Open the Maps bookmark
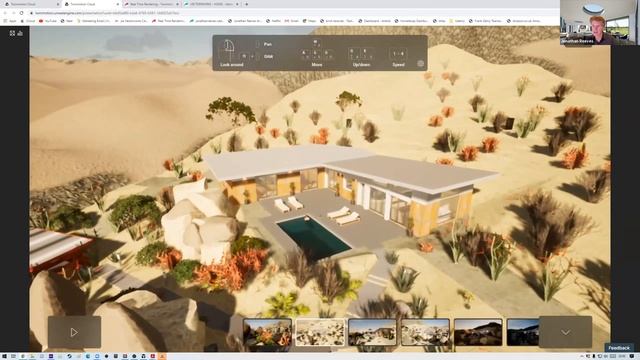640x360 pixels. (x=310, y=21)
